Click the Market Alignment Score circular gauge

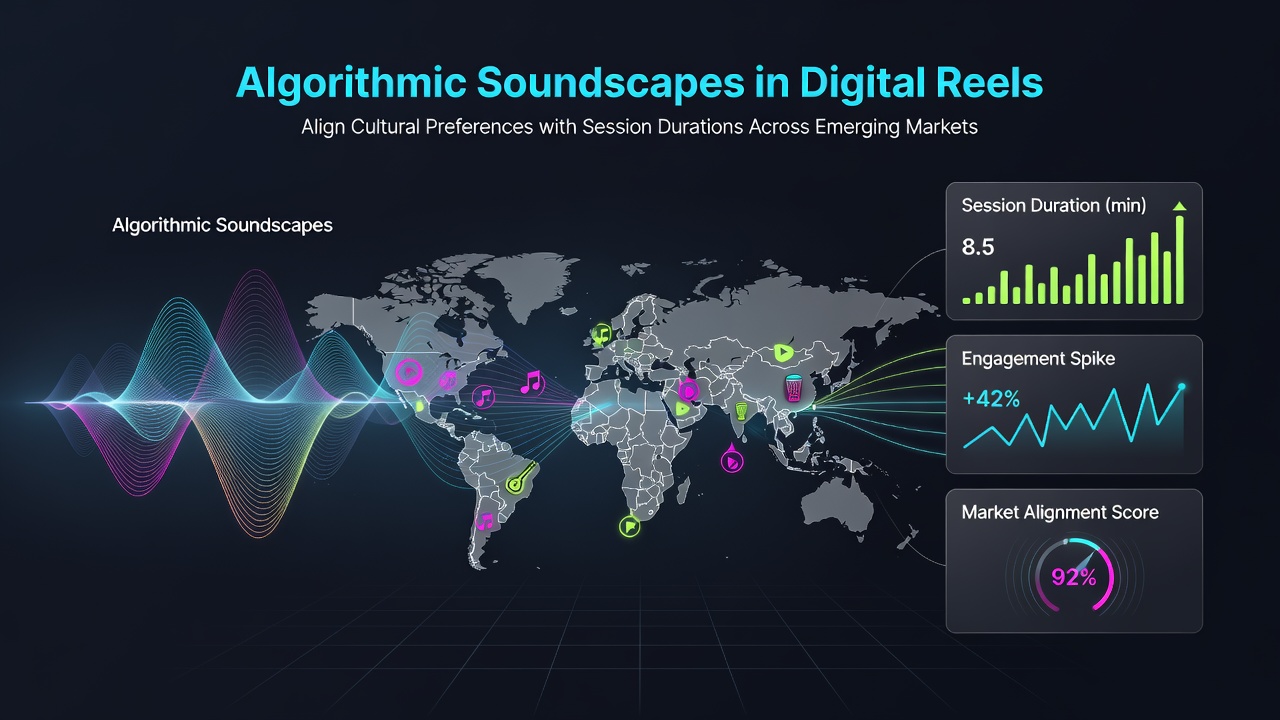1073,576
